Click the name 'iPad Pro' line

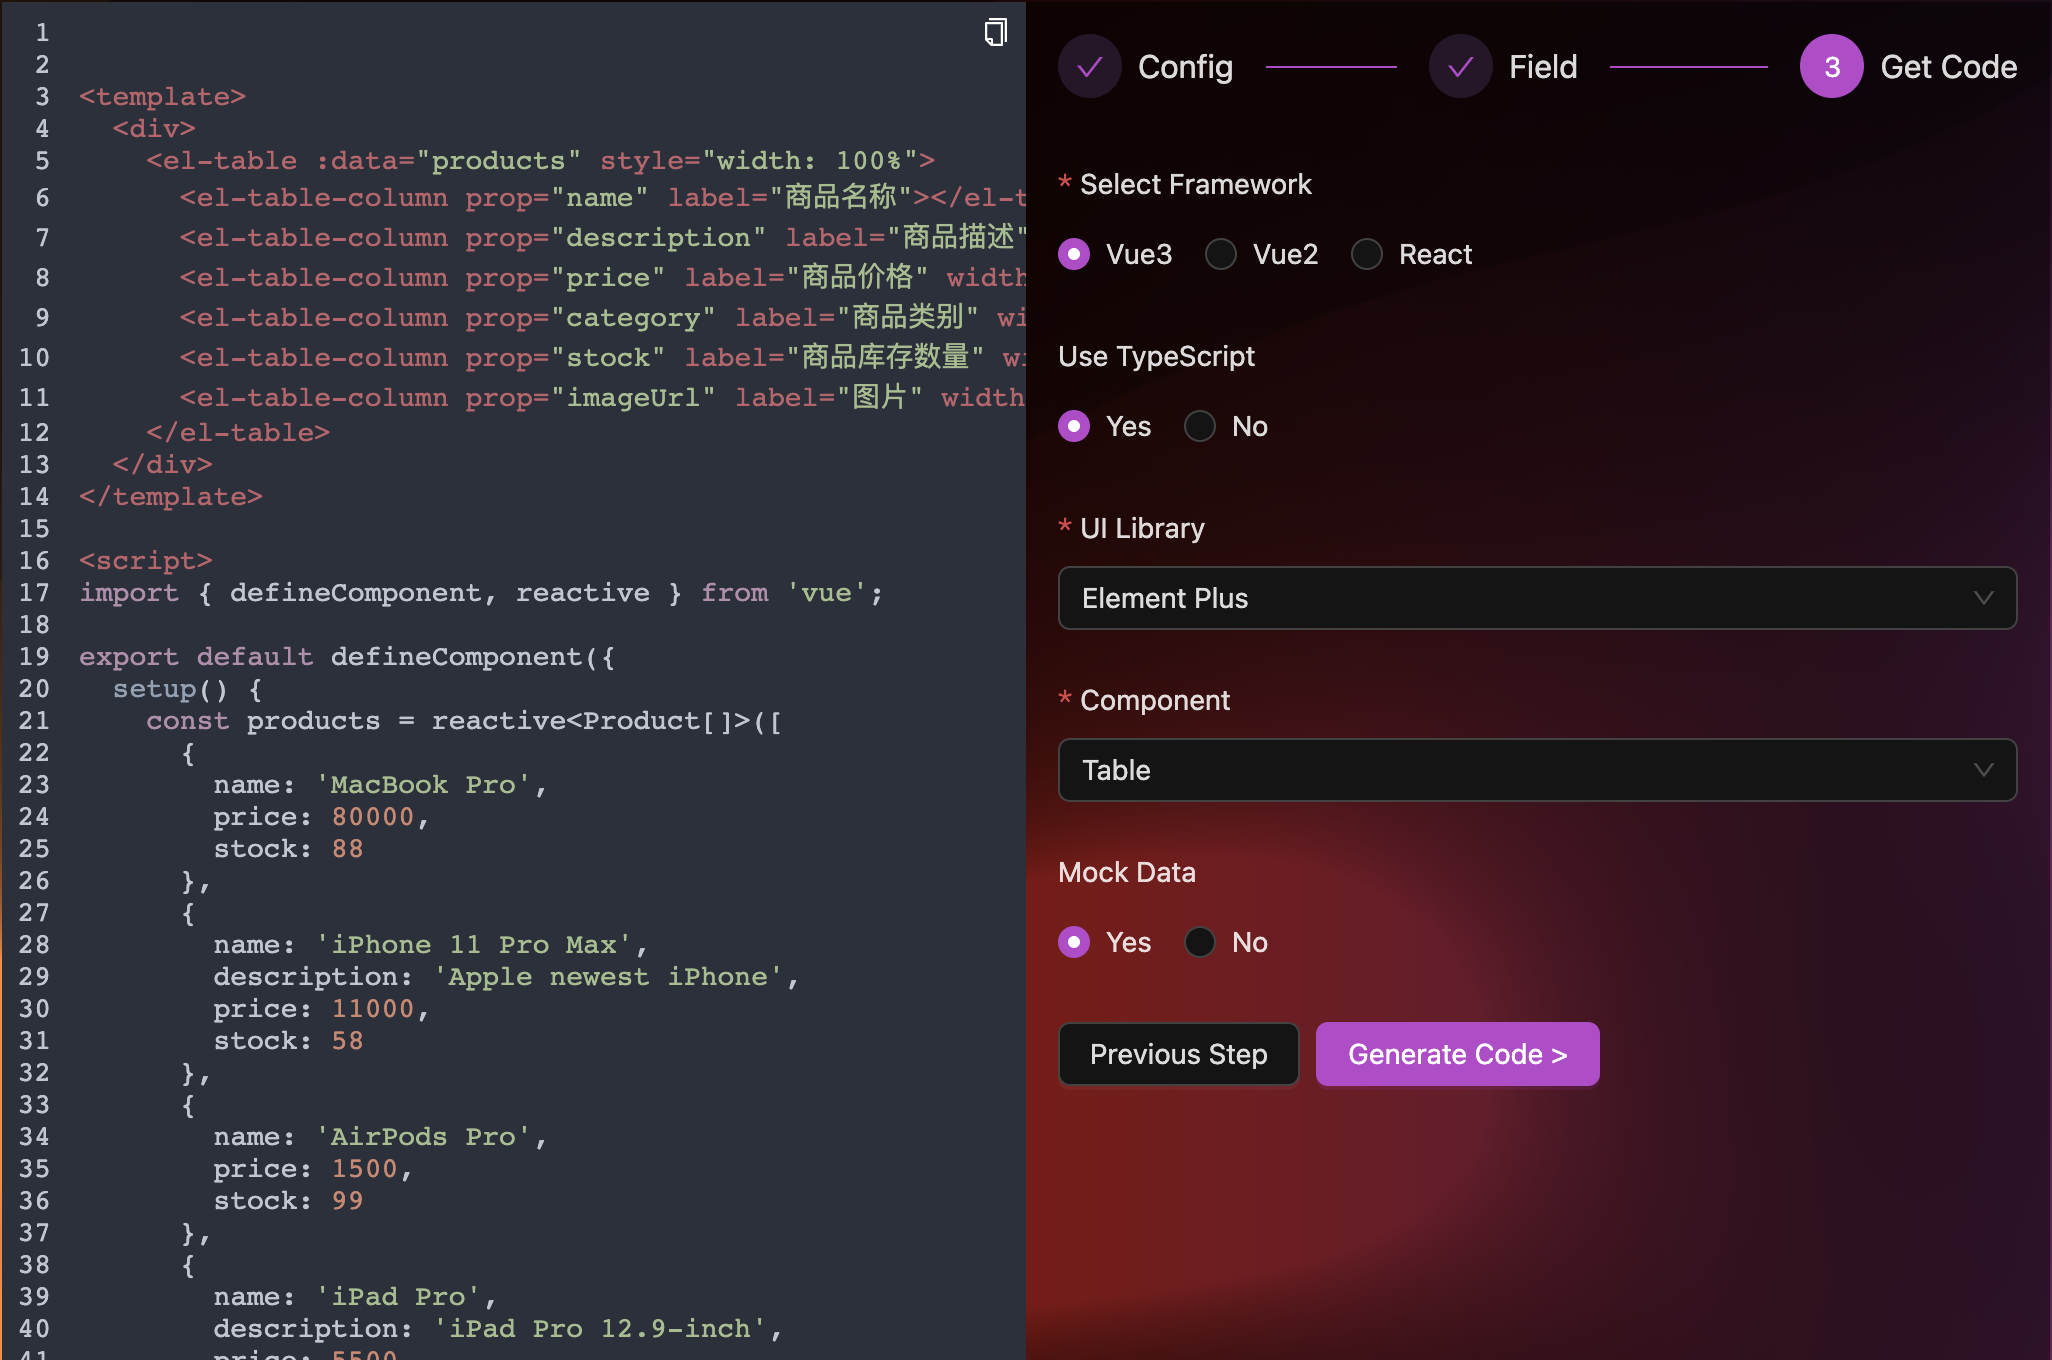click(355, 1297)
